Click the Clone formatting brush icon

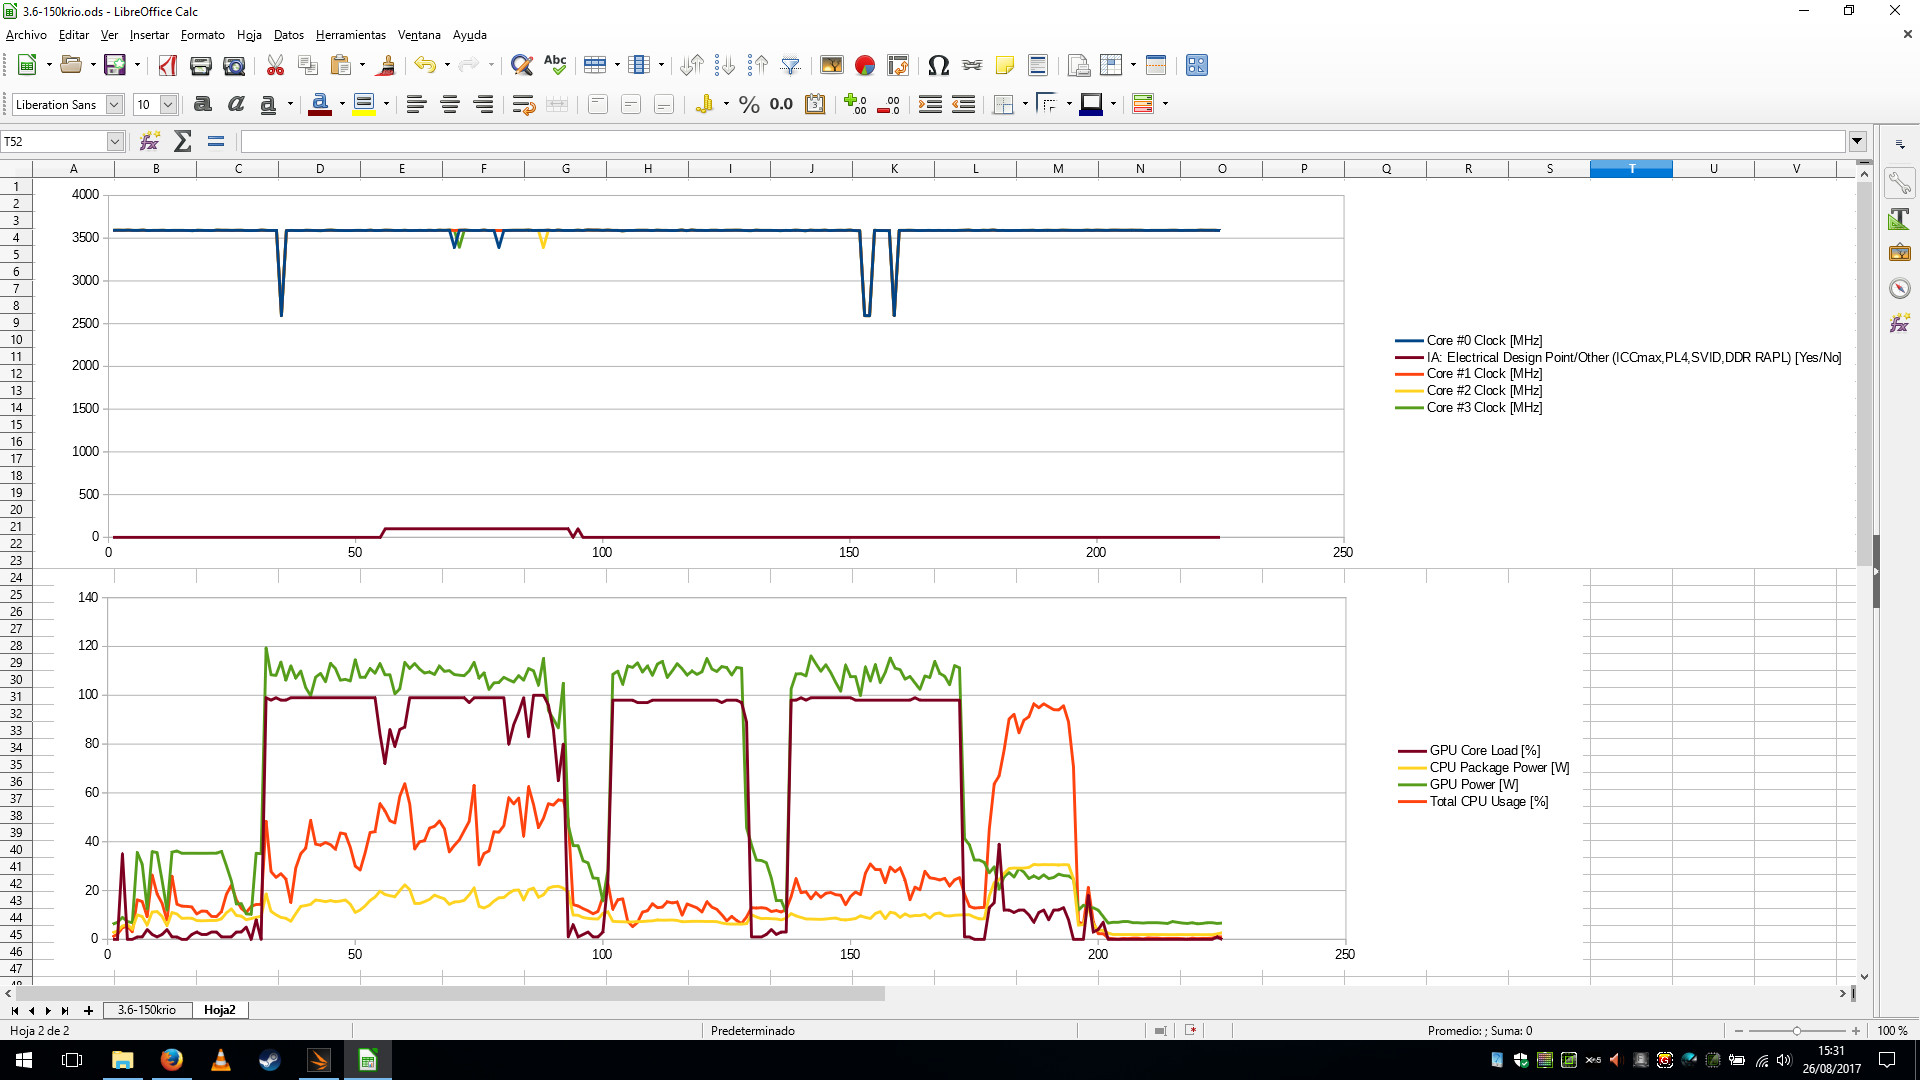(x=386, y=65)
